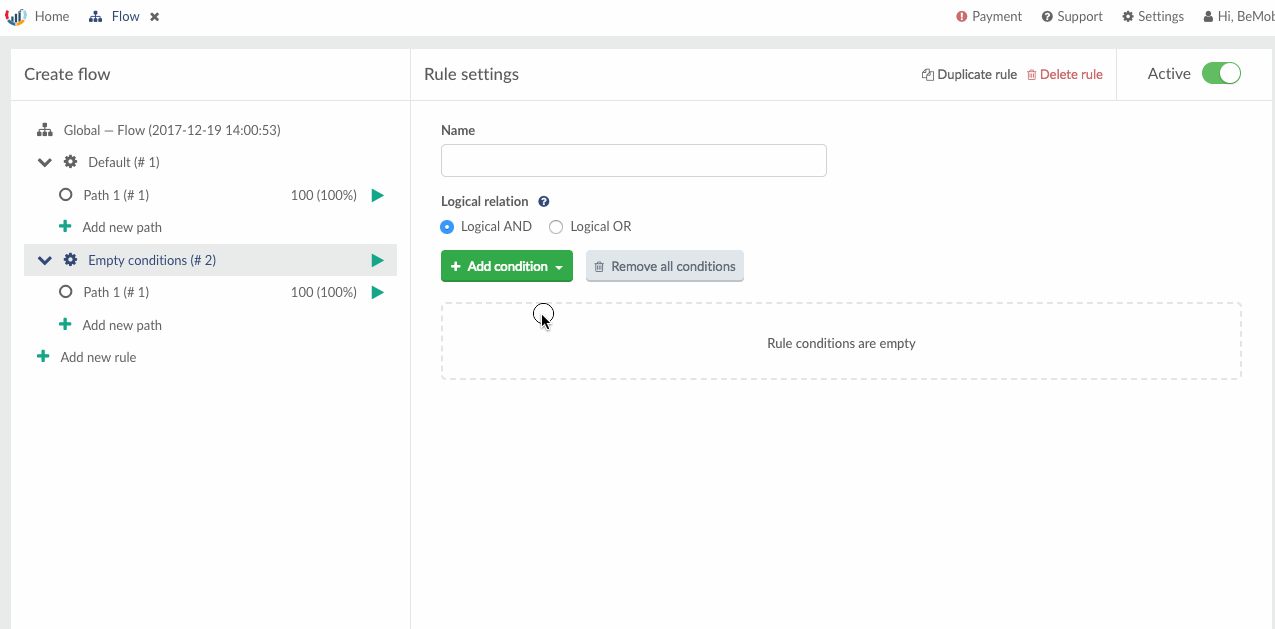This screenshot has width=1275, height=629.
Task: Click the Duplicate rule copy icon
Action: point(928,74)
